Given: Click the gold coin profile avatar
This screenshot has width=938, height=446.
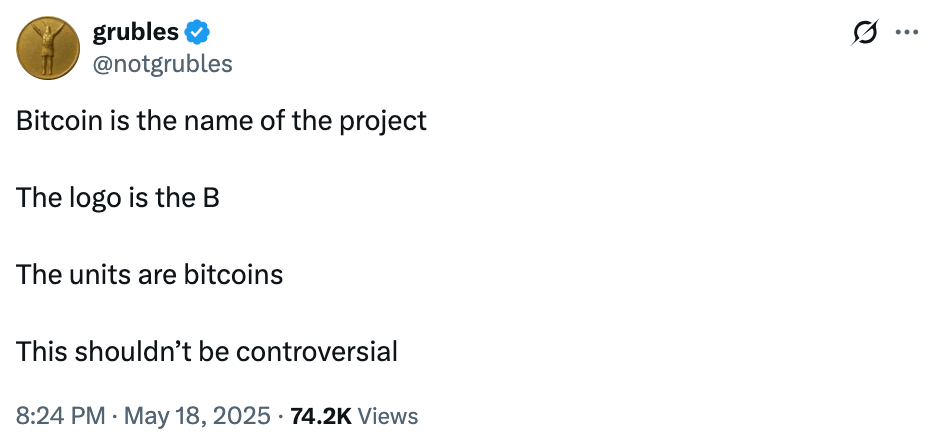Looking at the screenshot, I should 46,48.
